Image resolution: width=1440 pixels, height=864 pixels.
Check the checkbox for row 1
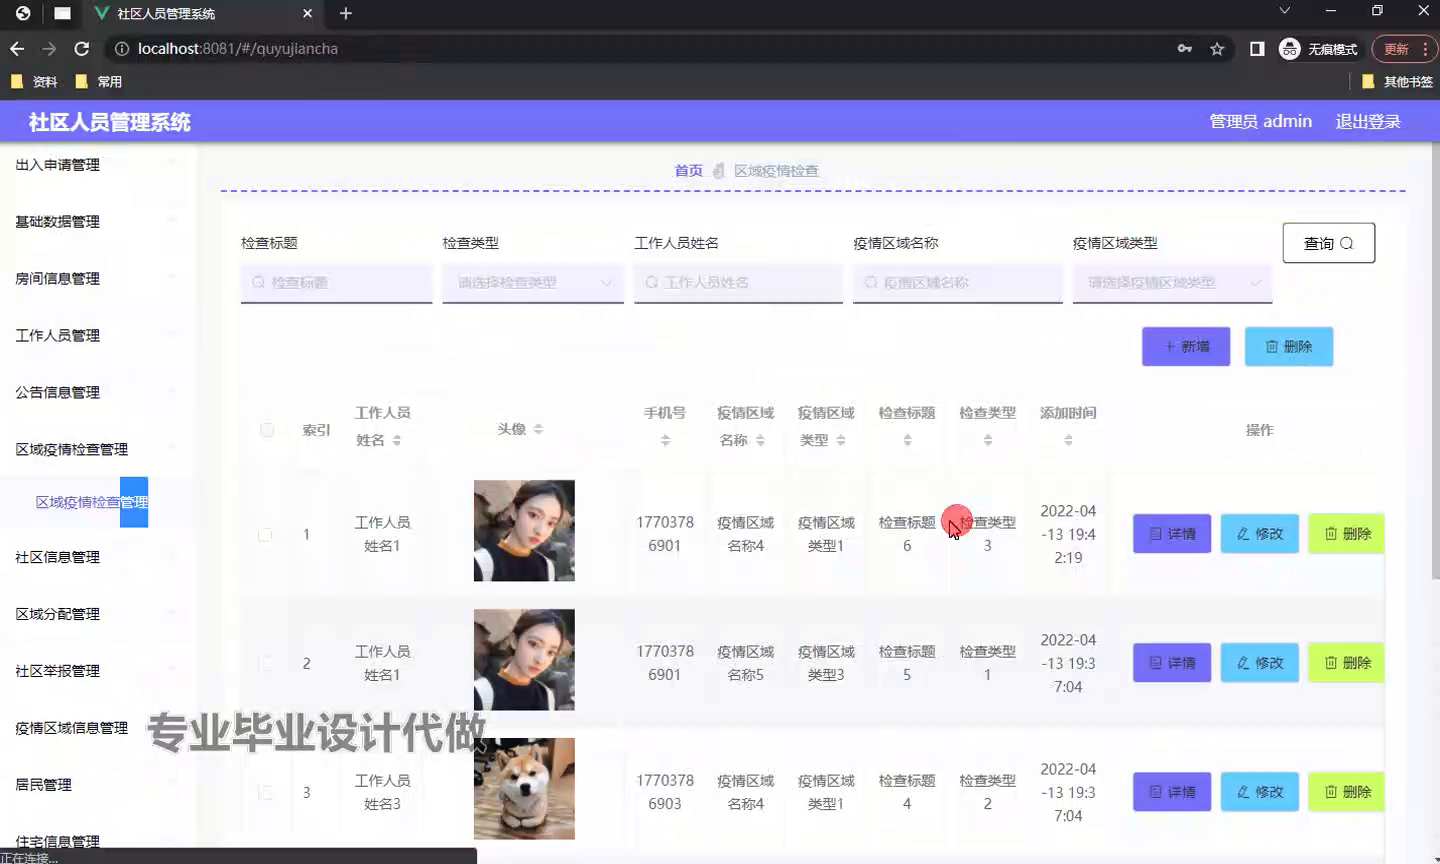(265, 535)
